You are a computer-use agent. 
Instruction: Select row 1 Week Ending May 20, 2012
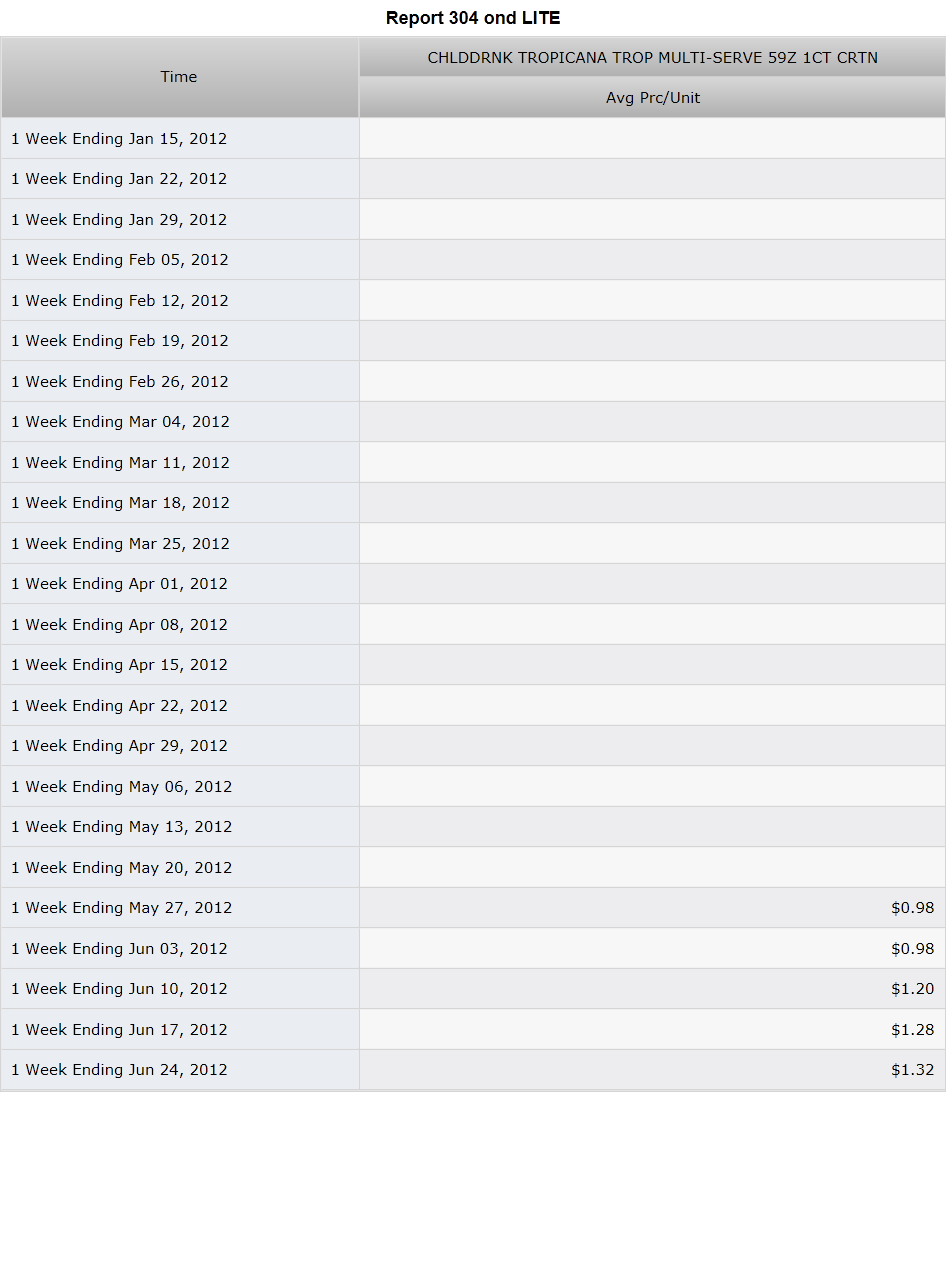(x=473, y=868)
